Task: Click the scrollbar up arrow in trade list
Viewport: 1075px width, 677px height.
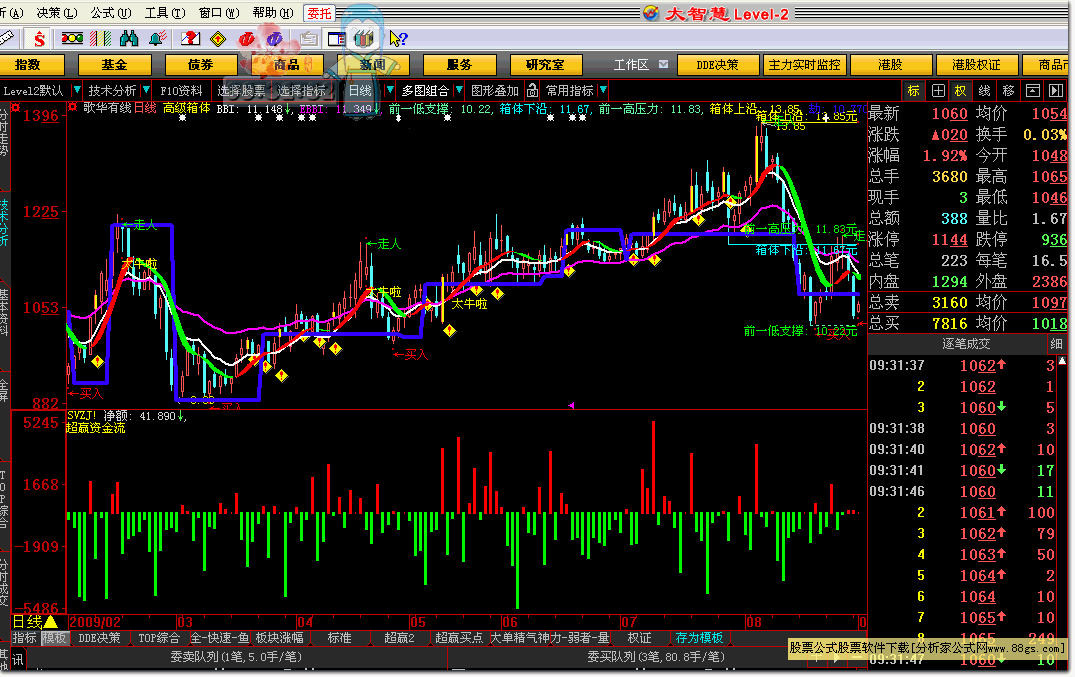Action: (x=1062, y=360)
